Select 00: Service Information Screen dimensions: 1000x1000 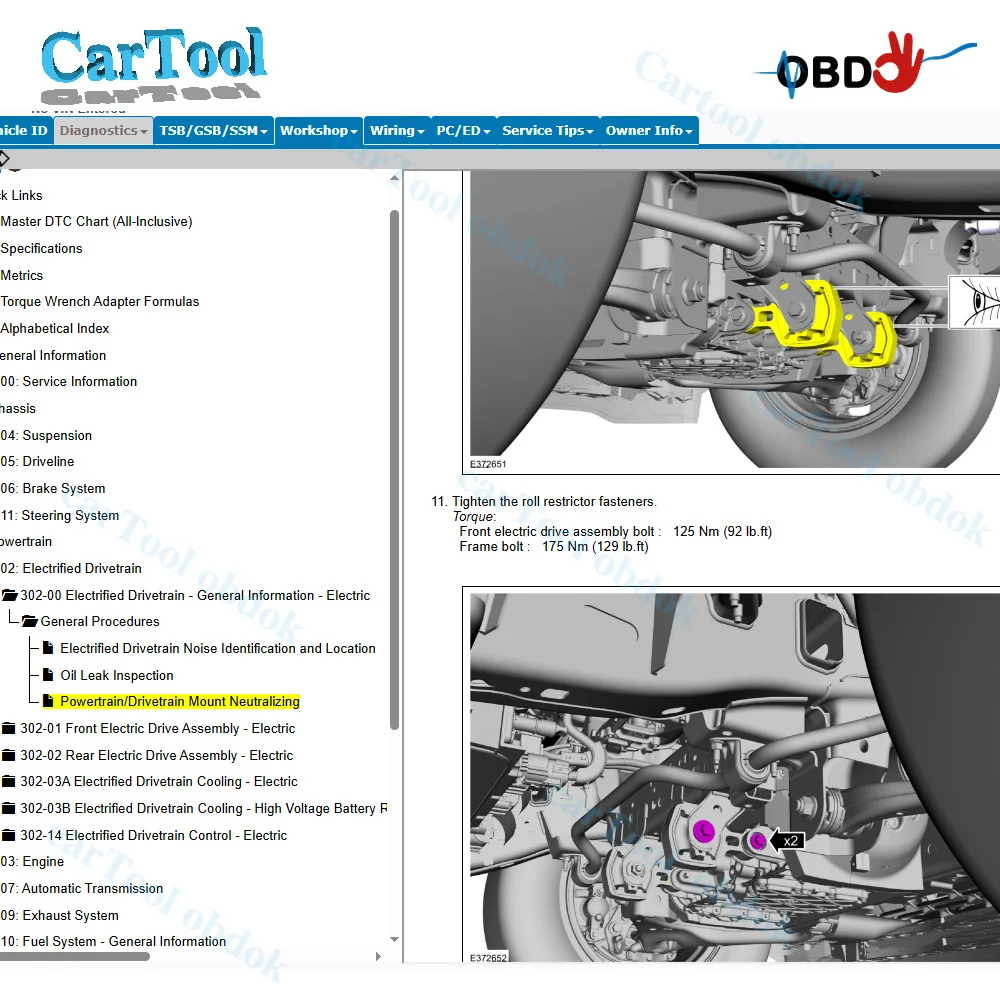(x=69, y=381)
